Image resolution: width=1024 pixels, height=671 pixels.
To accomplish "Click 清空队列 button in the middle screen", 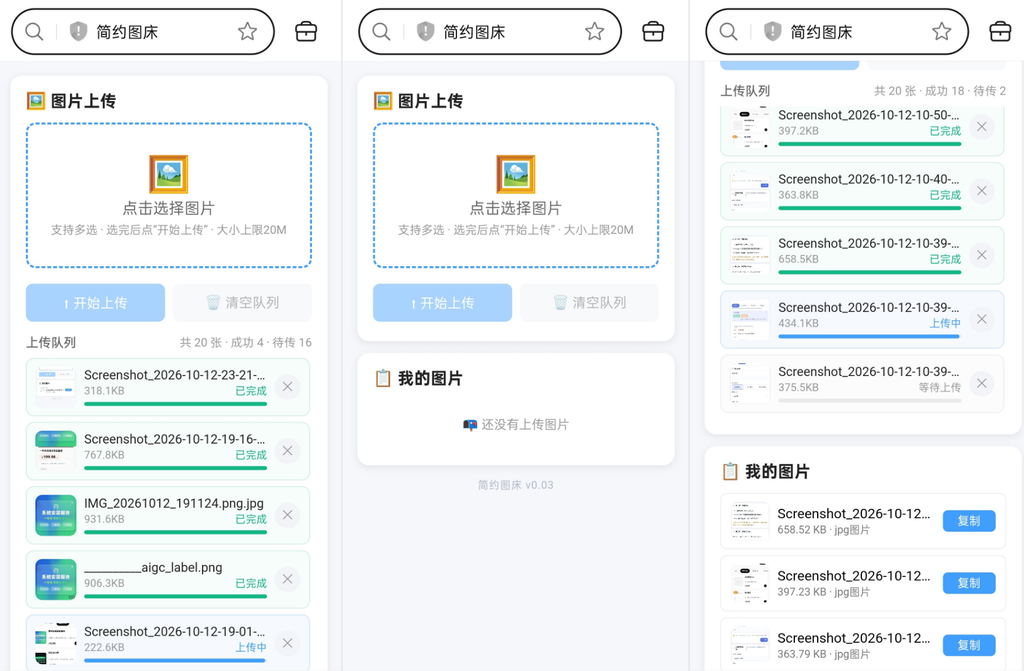I will tap(590, 303).
